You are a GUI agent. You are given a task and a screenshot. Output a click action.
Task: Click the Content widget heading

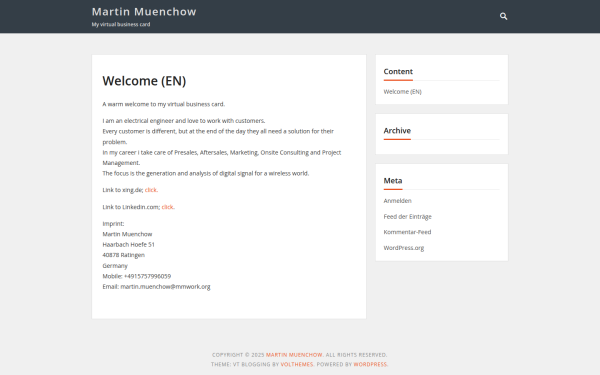tap(398, 72)
